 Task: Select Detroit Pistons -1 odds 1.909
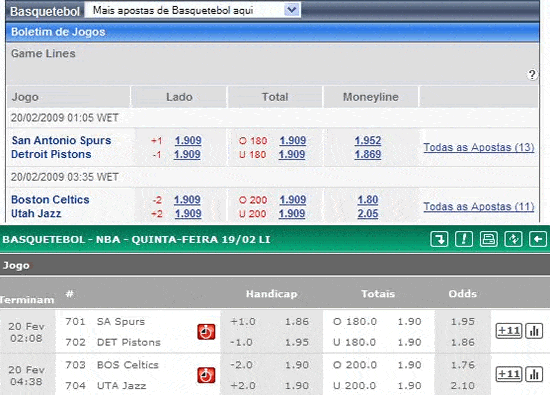pyautogui.click(x=187, y=154)
